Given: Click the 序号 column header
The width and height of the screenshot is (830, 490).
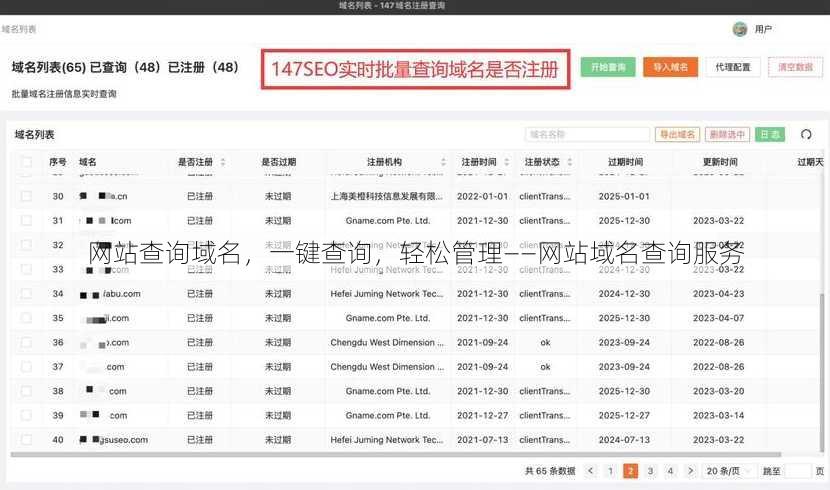Looking at the screenshot, I should tap(58, 162).
